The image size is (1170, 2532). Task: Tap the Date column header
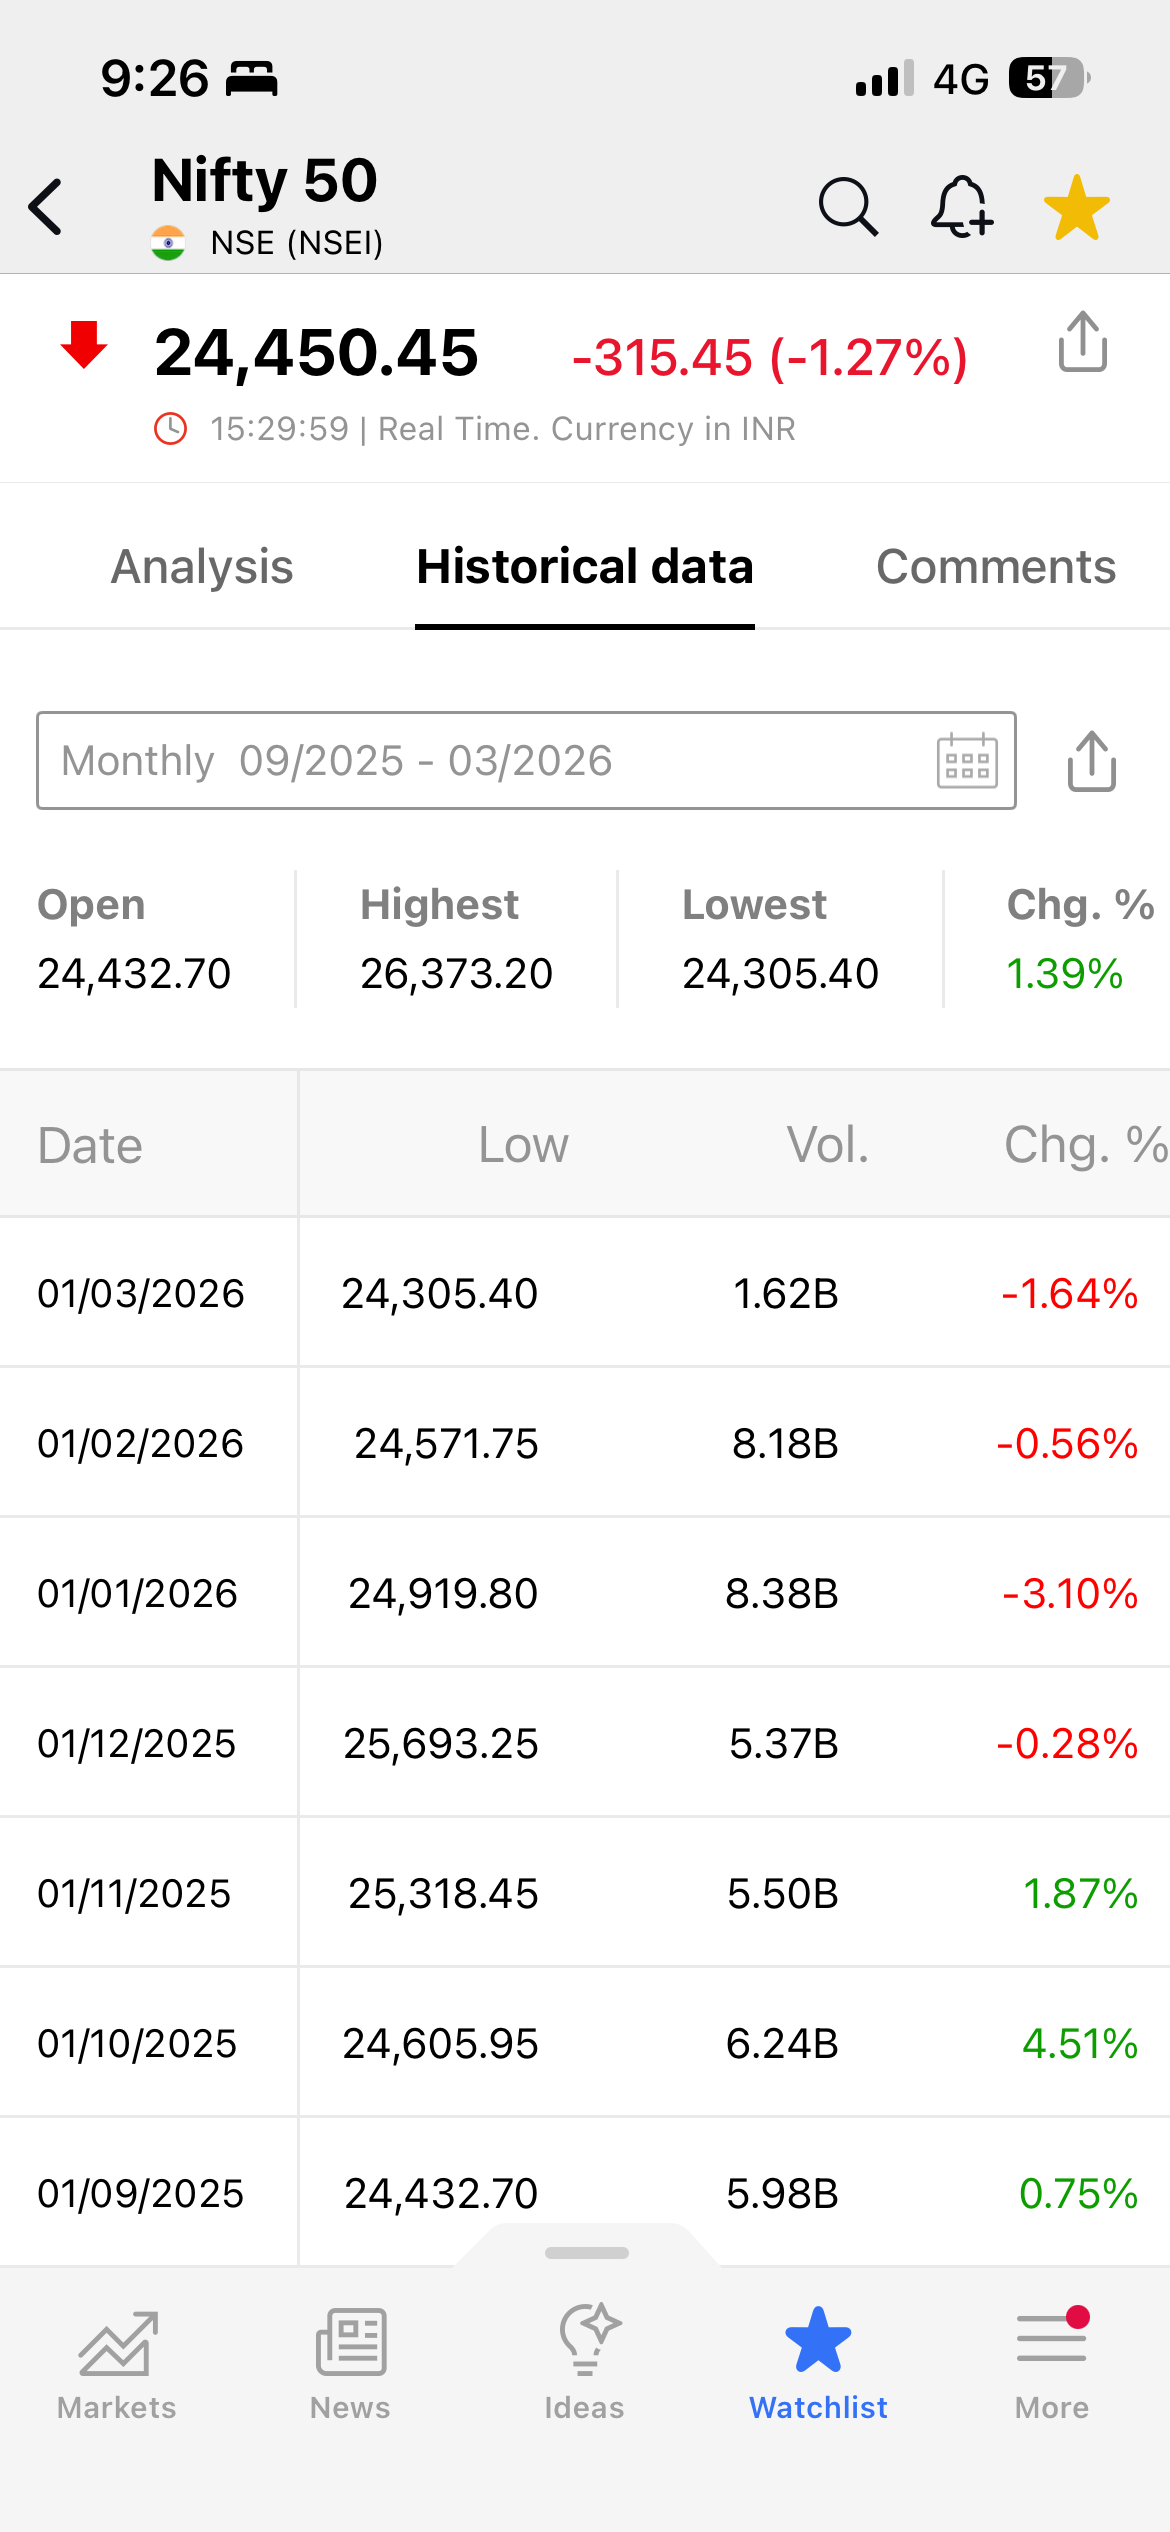coord(90,1145)
